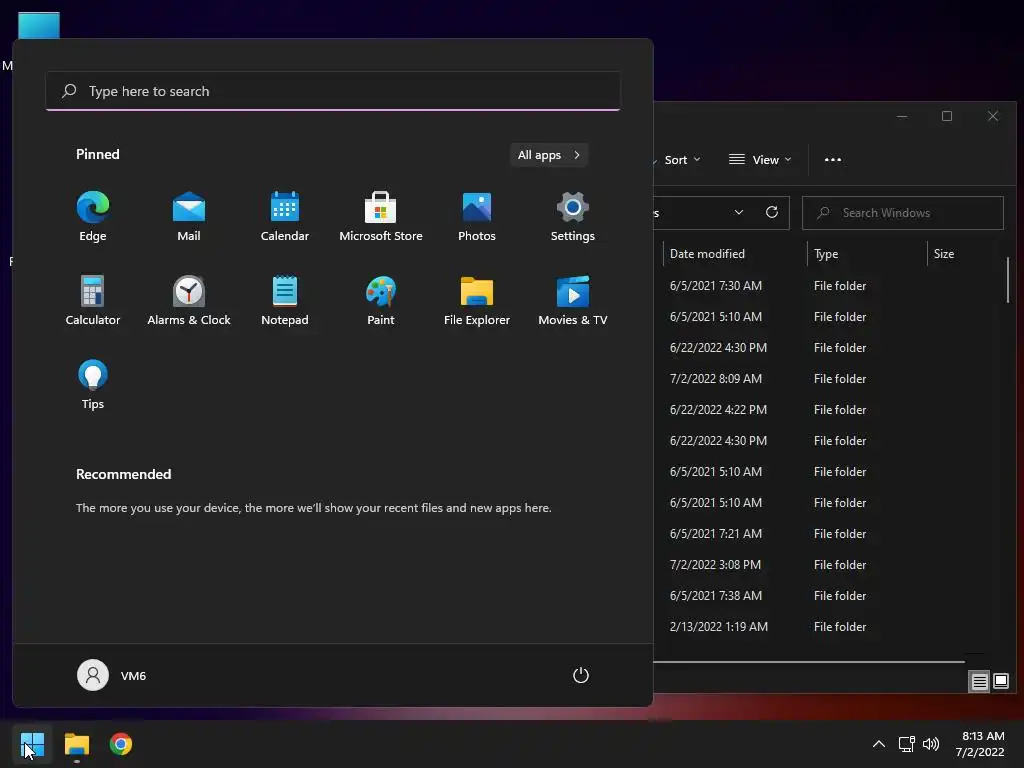This screenshot has width=1024, height=768.
Task: Click the Start menu search box
Action: point(333,91)
